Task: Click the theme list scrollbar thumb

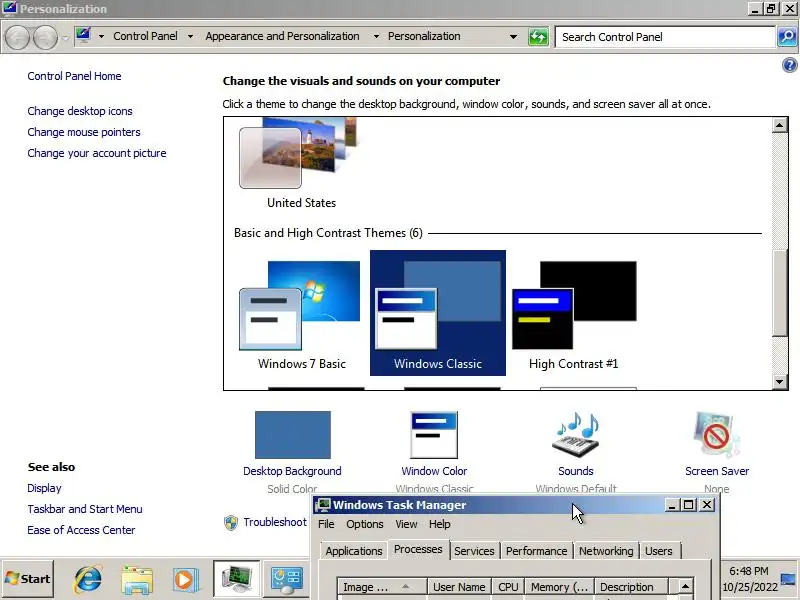Action: 779,292
